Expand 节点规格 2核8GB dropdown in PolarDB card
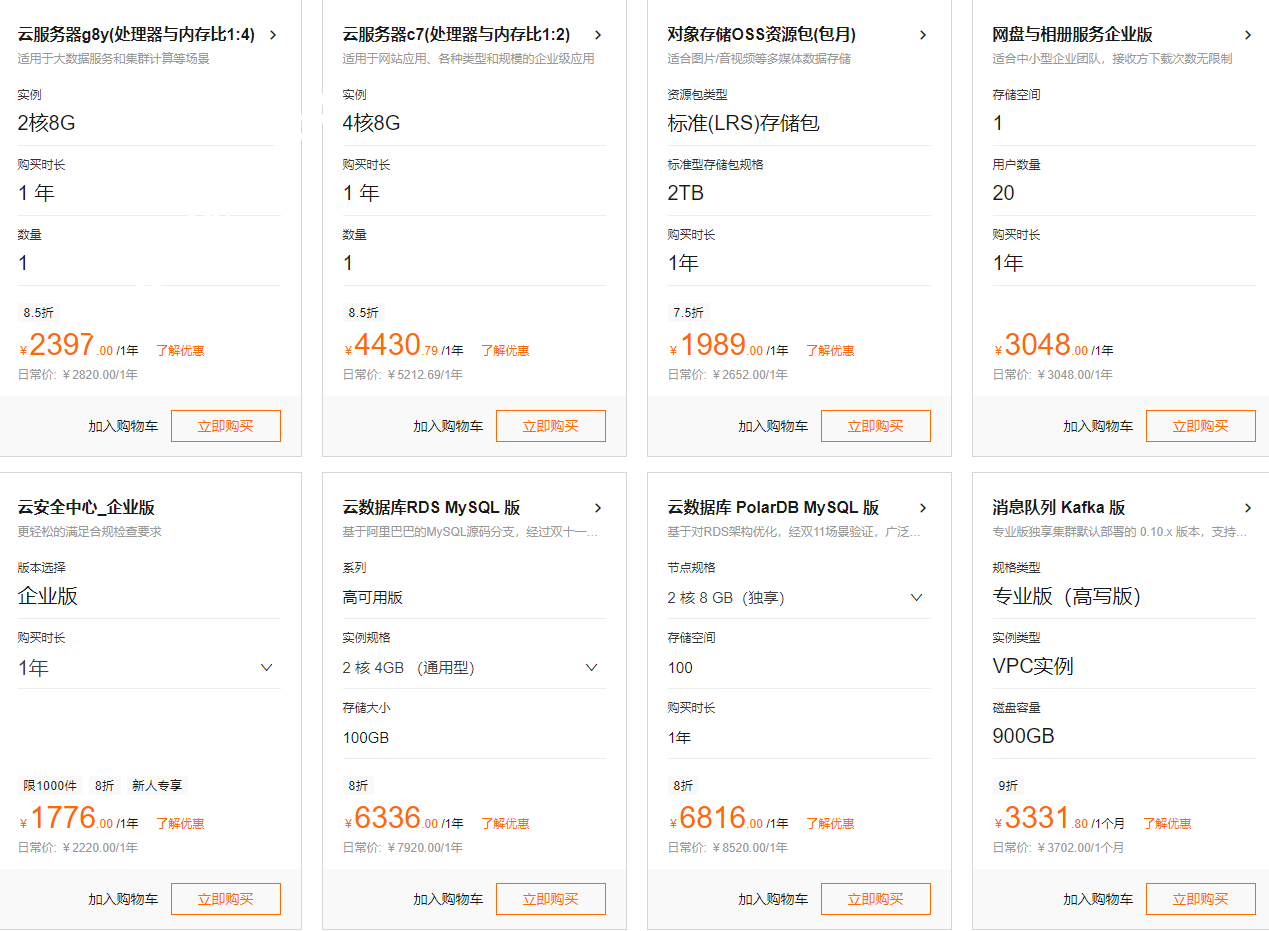1269x931 pixels. pyautogui.click(x=799, y=597)
